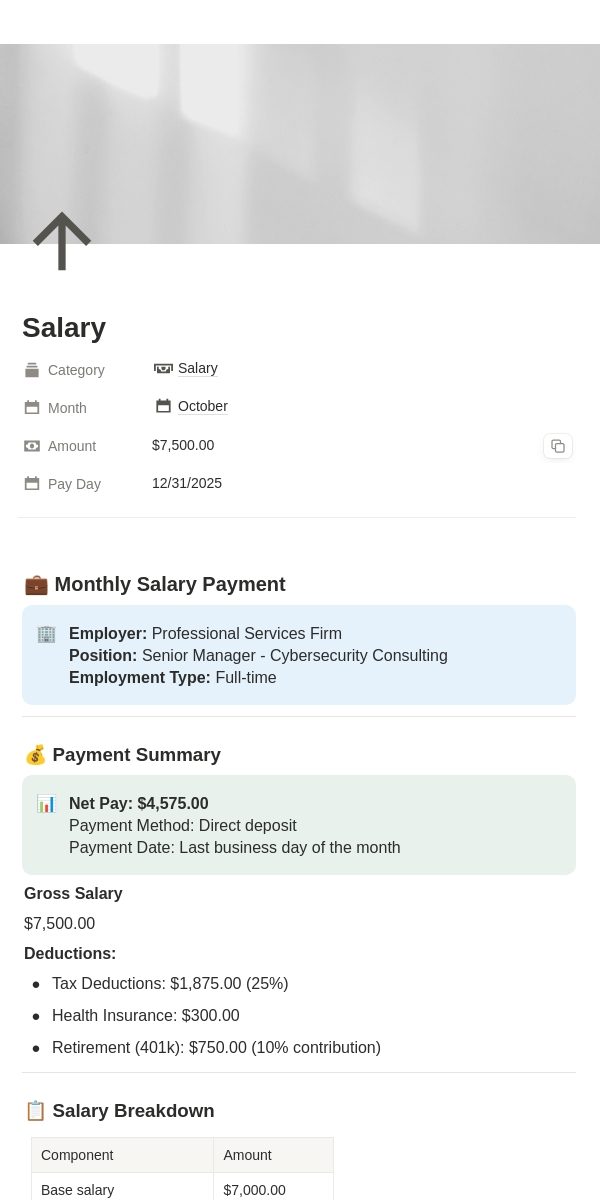
Task: Click the up arrow page icon
Action: (x=62, y=241)
